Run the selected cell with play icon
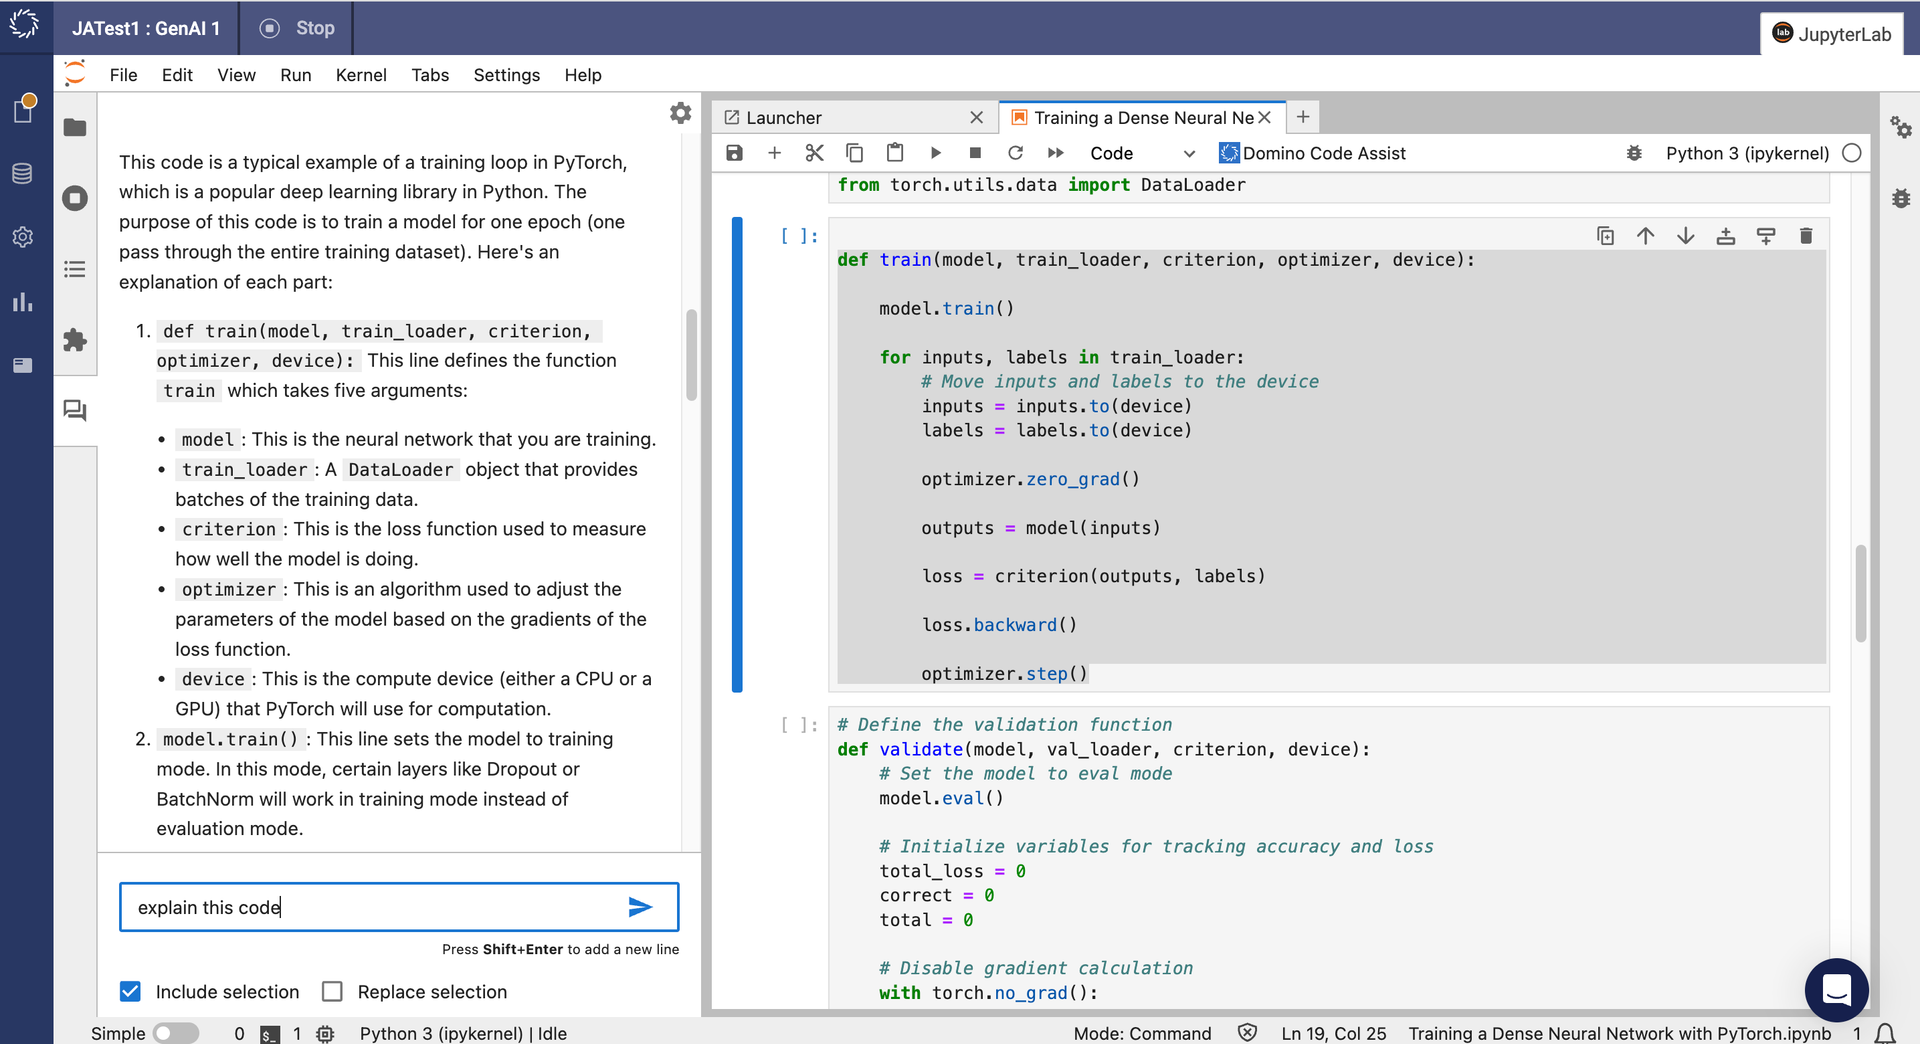Screen dimensions: 1920x1044 [935, 153]
